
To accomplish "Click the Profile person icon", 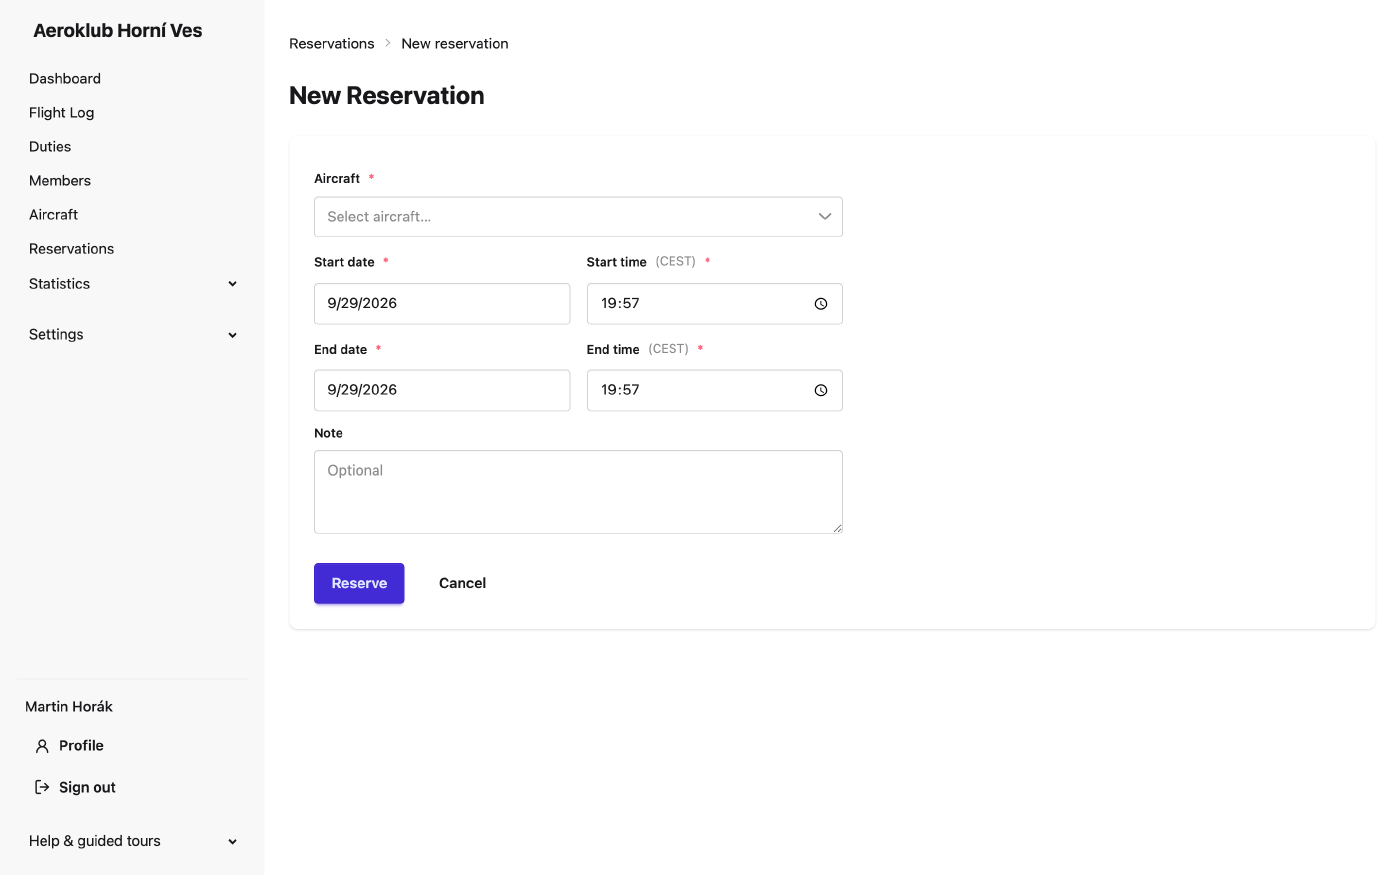I will 42,746.
